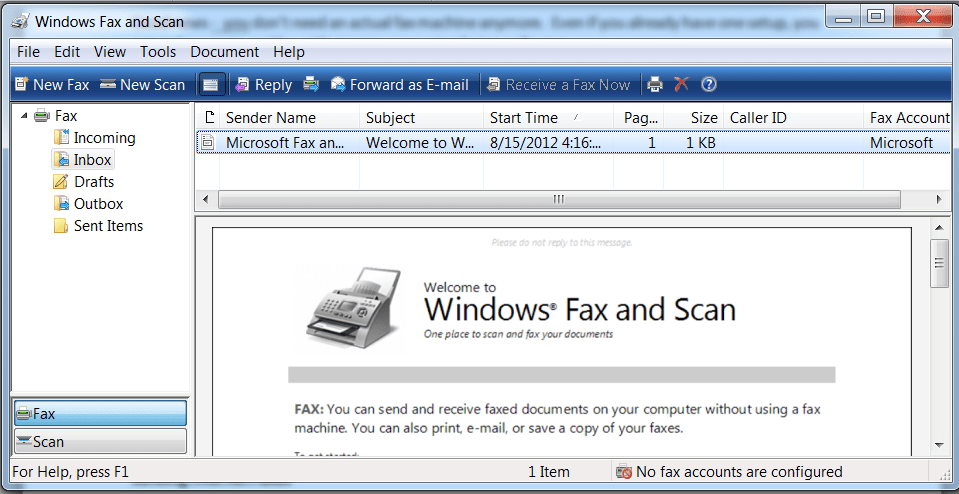Open Help via question mark icon
Image resolution: width=959 pixels, height=494 pixels.
[708, 84]
